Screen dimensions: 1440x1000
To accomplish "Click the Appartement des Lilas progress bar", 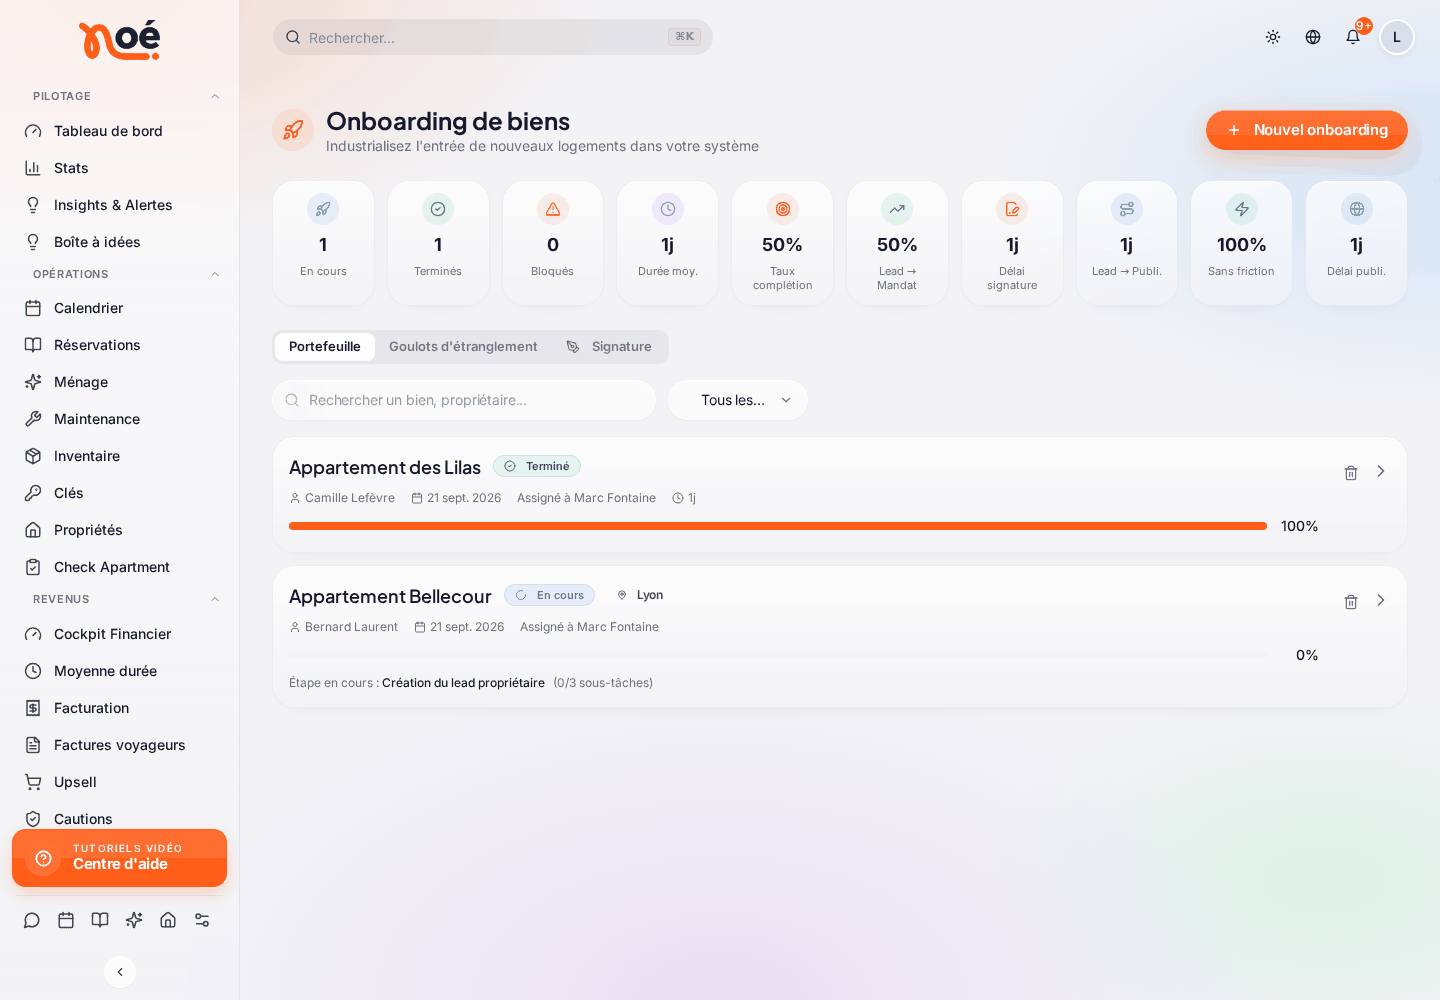I will [x=778, y=526].
